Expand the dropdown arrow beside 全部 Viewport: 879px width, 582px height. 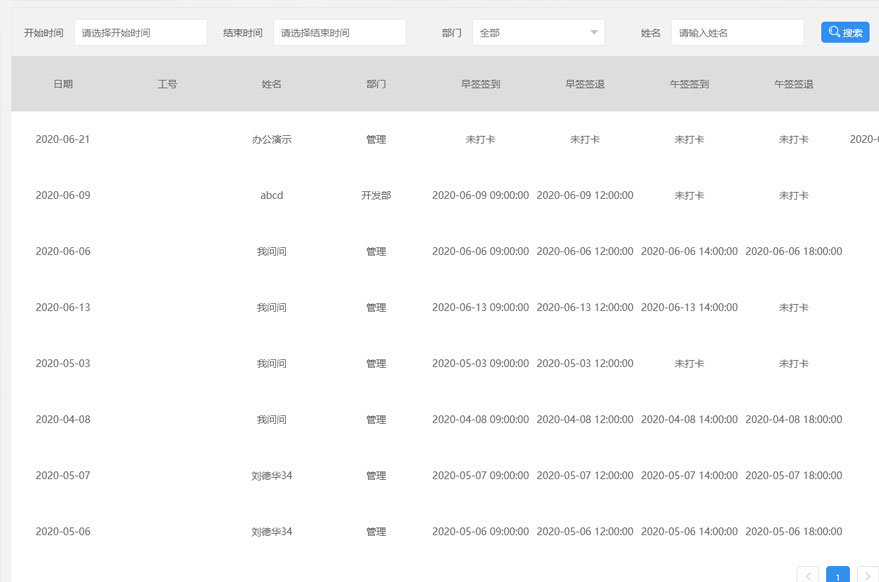[594, 32]
